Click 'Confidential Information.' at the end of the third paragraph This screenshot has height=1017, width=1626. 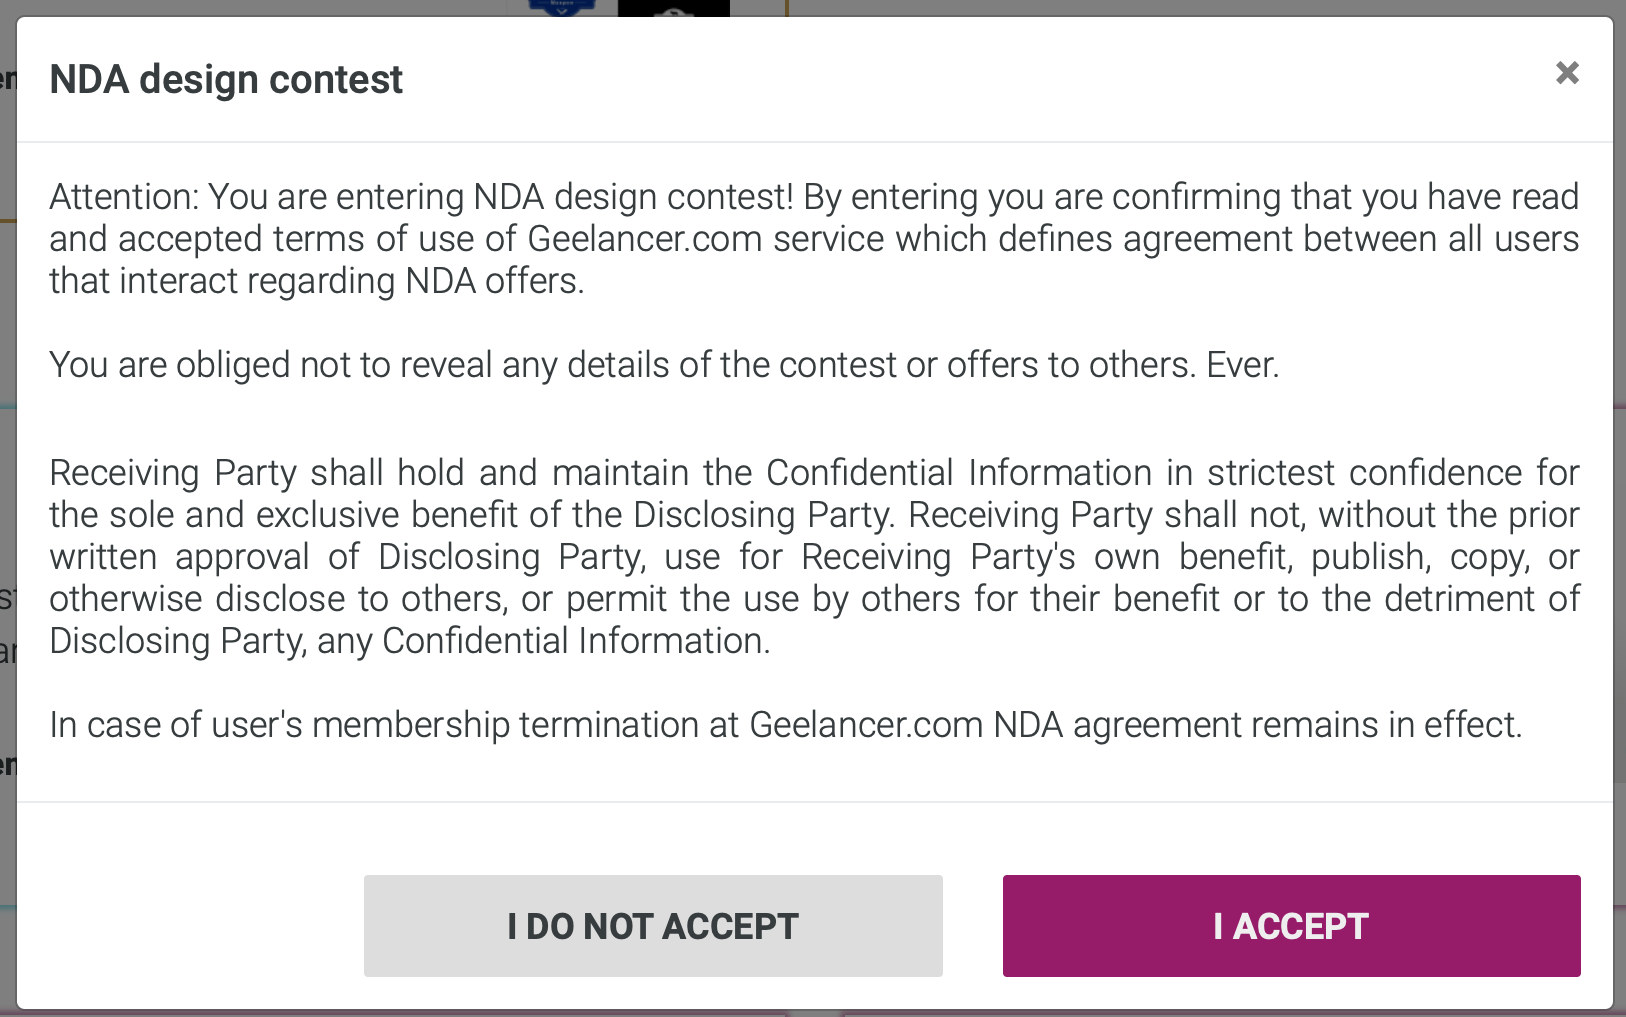point(576,641)
